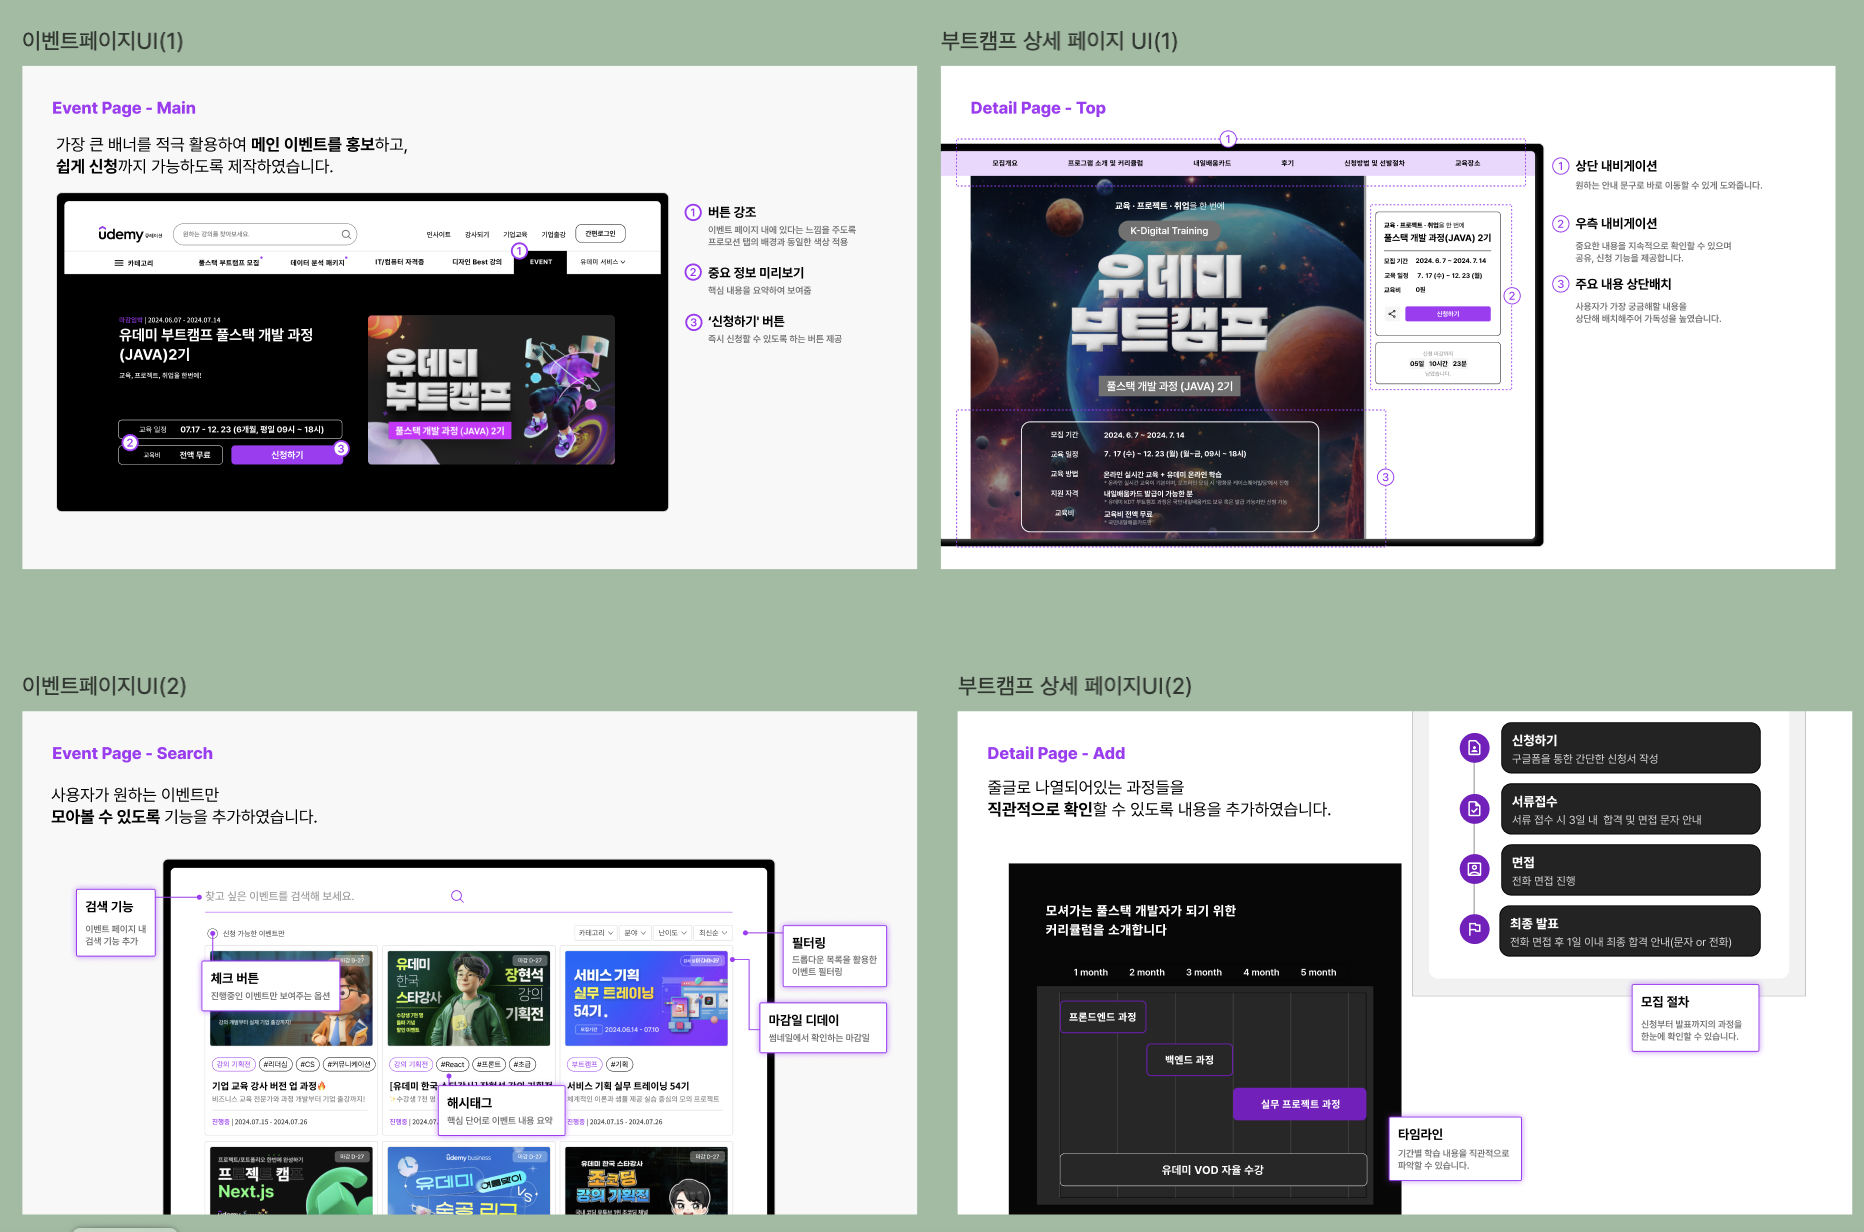
Task: Click 신청하기 on the main event banner
Action: coord(287,455)
